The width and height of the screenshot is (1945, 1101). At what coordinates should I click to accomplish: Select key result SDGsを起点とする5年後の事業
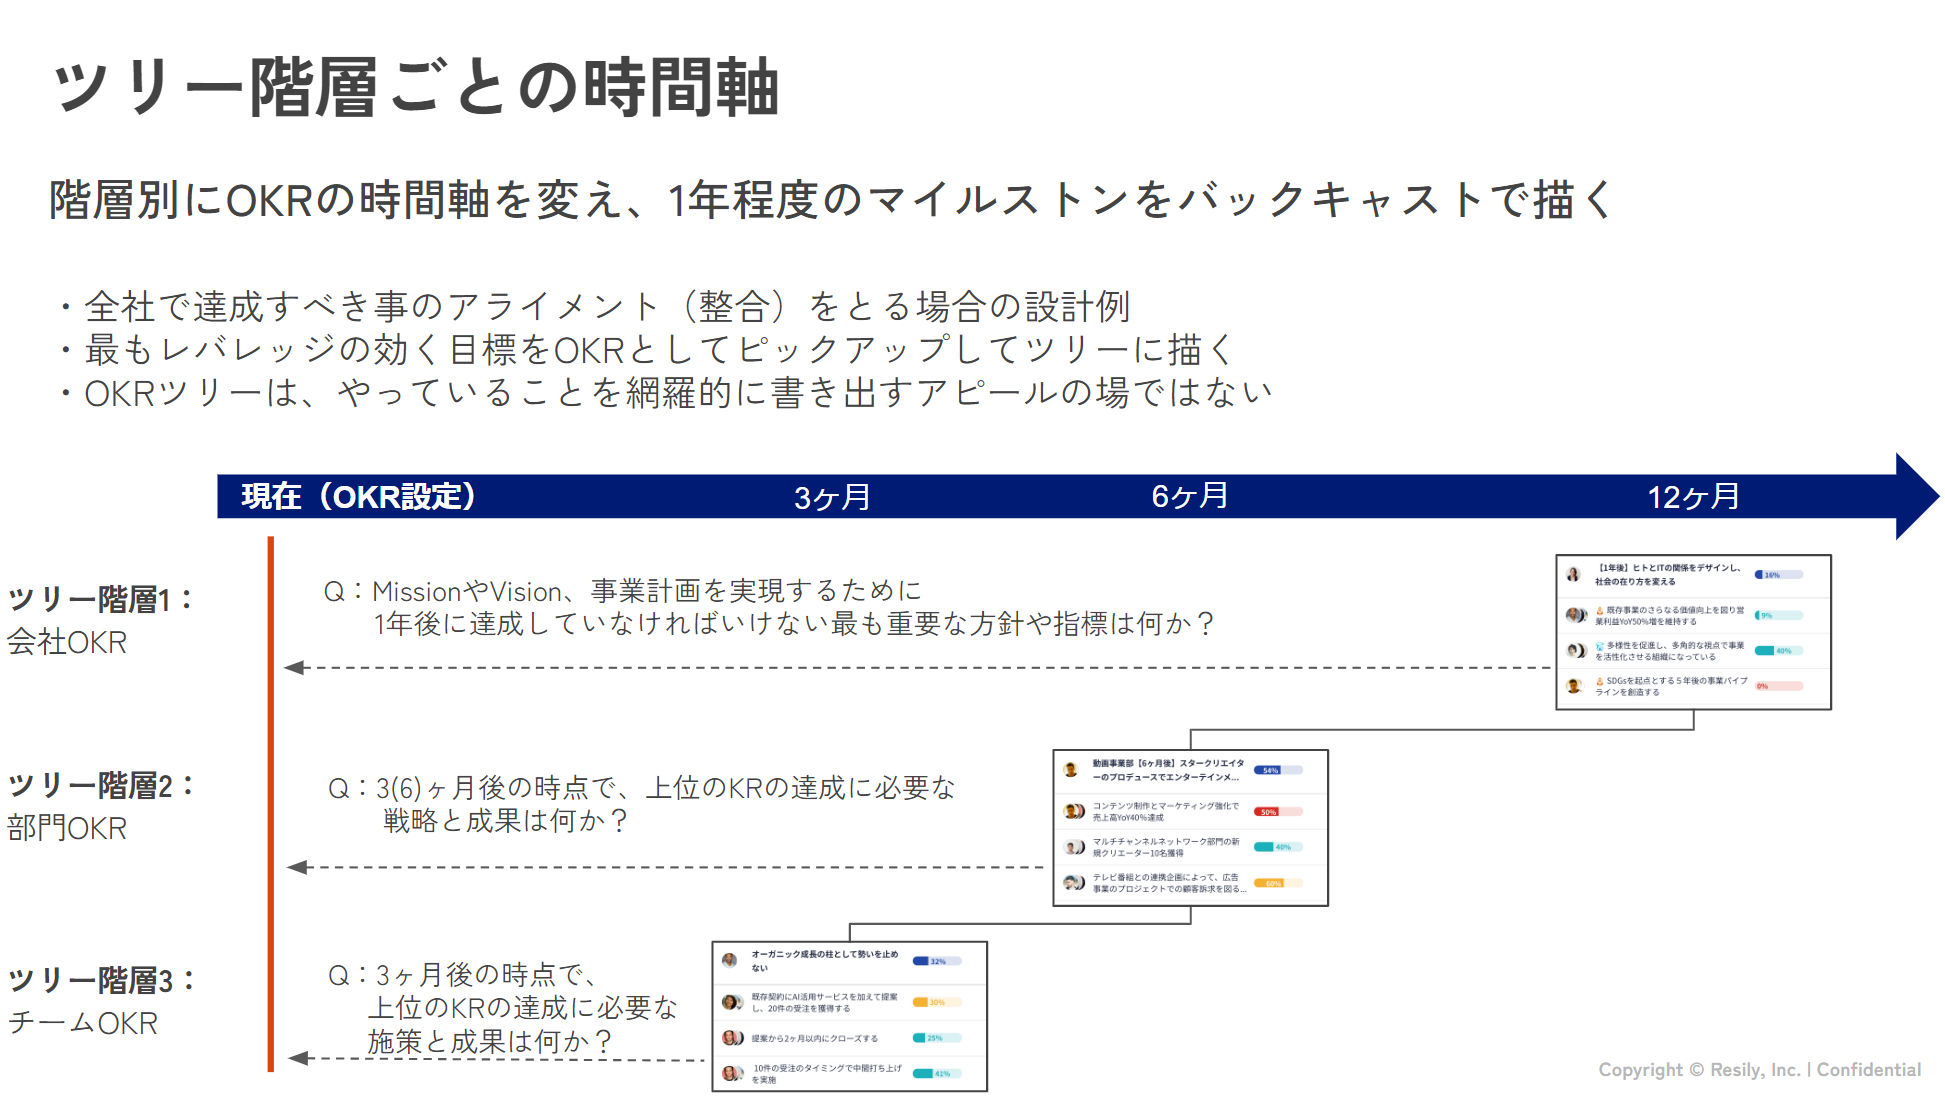click(x=1671, y=686)
